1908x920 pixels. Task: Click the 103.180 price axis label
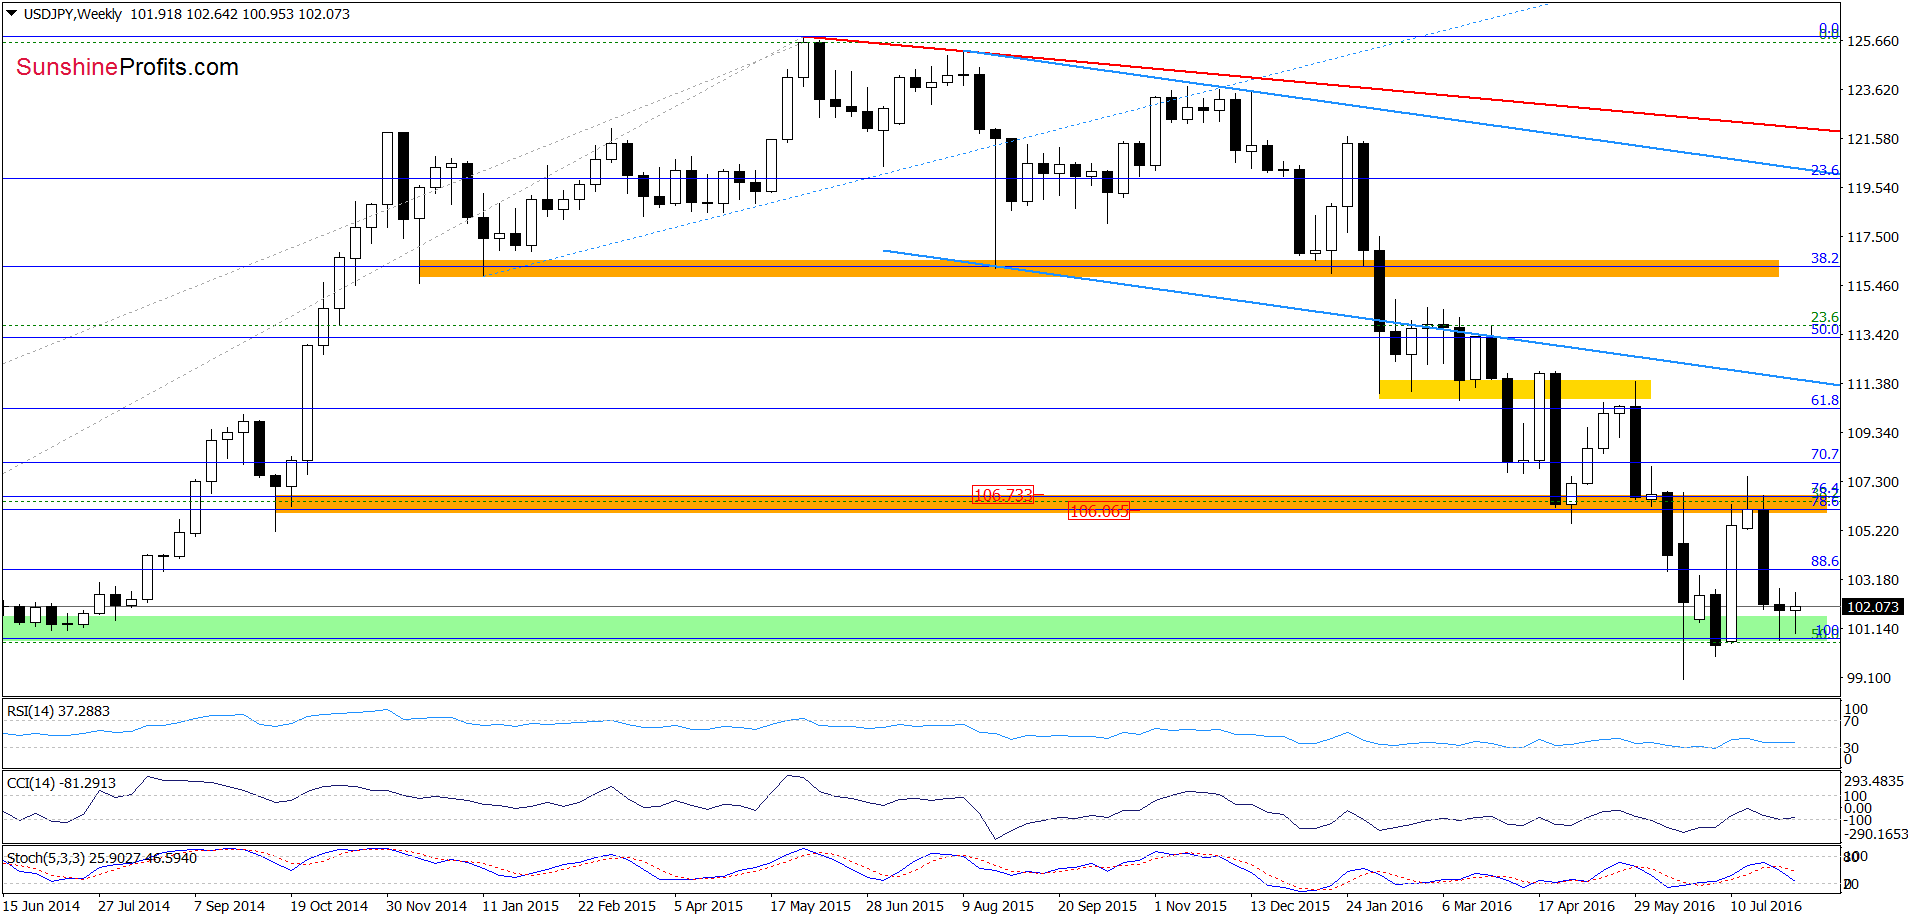click(x=1873, y=580)
